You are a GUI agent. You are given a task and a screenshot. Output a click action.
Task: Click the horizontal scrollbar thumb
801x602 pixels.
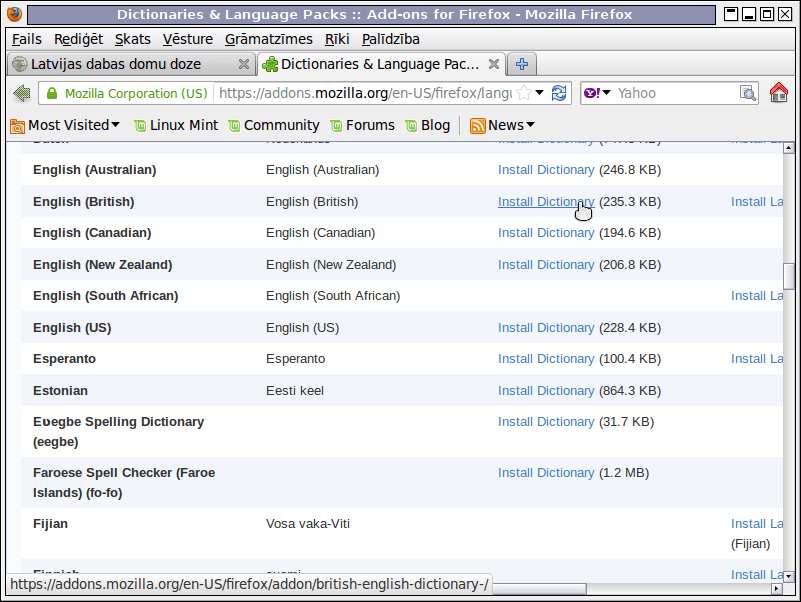538,589
